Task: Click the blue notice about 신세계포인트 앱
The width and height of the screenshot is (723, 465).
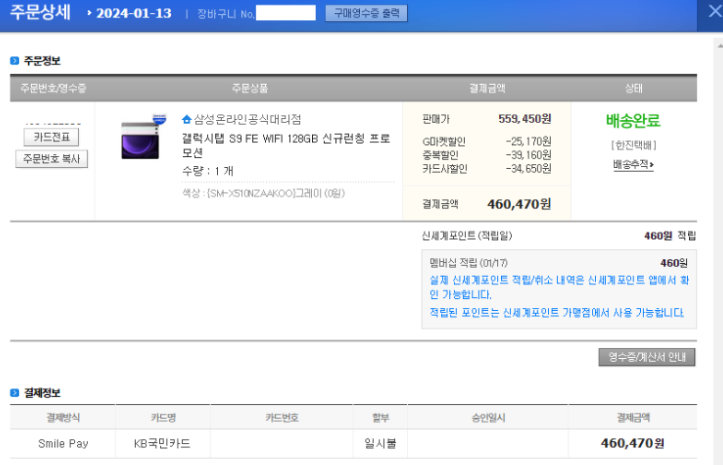Action: pos(559,287)
